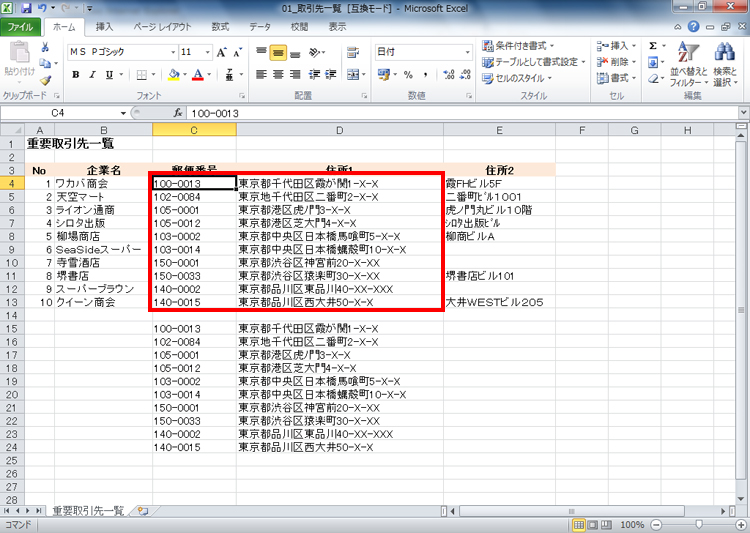Toggle Underline formatting
This screenshot has width=750, height=533.
[110, 75]
